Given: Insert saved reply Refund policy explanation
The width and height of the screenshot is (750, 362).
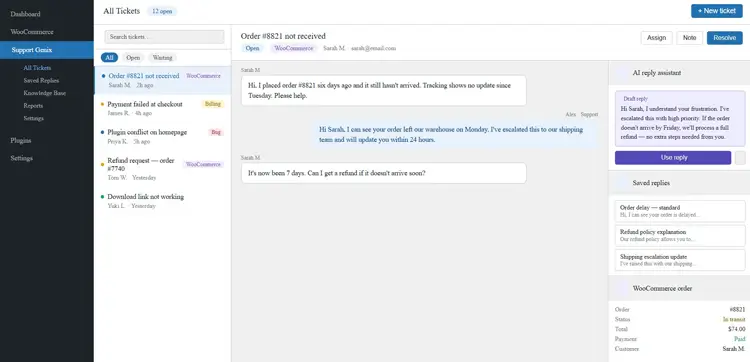Looking at the screenshot, I should [x=680, y=236].
